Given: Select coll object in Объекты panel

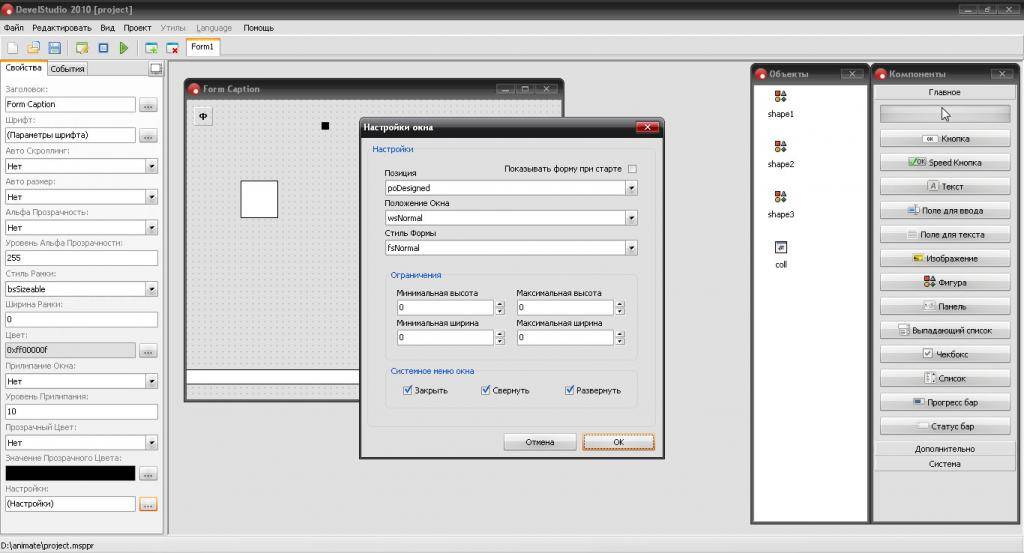Looking at the screenshot, I should pos(781,247).
